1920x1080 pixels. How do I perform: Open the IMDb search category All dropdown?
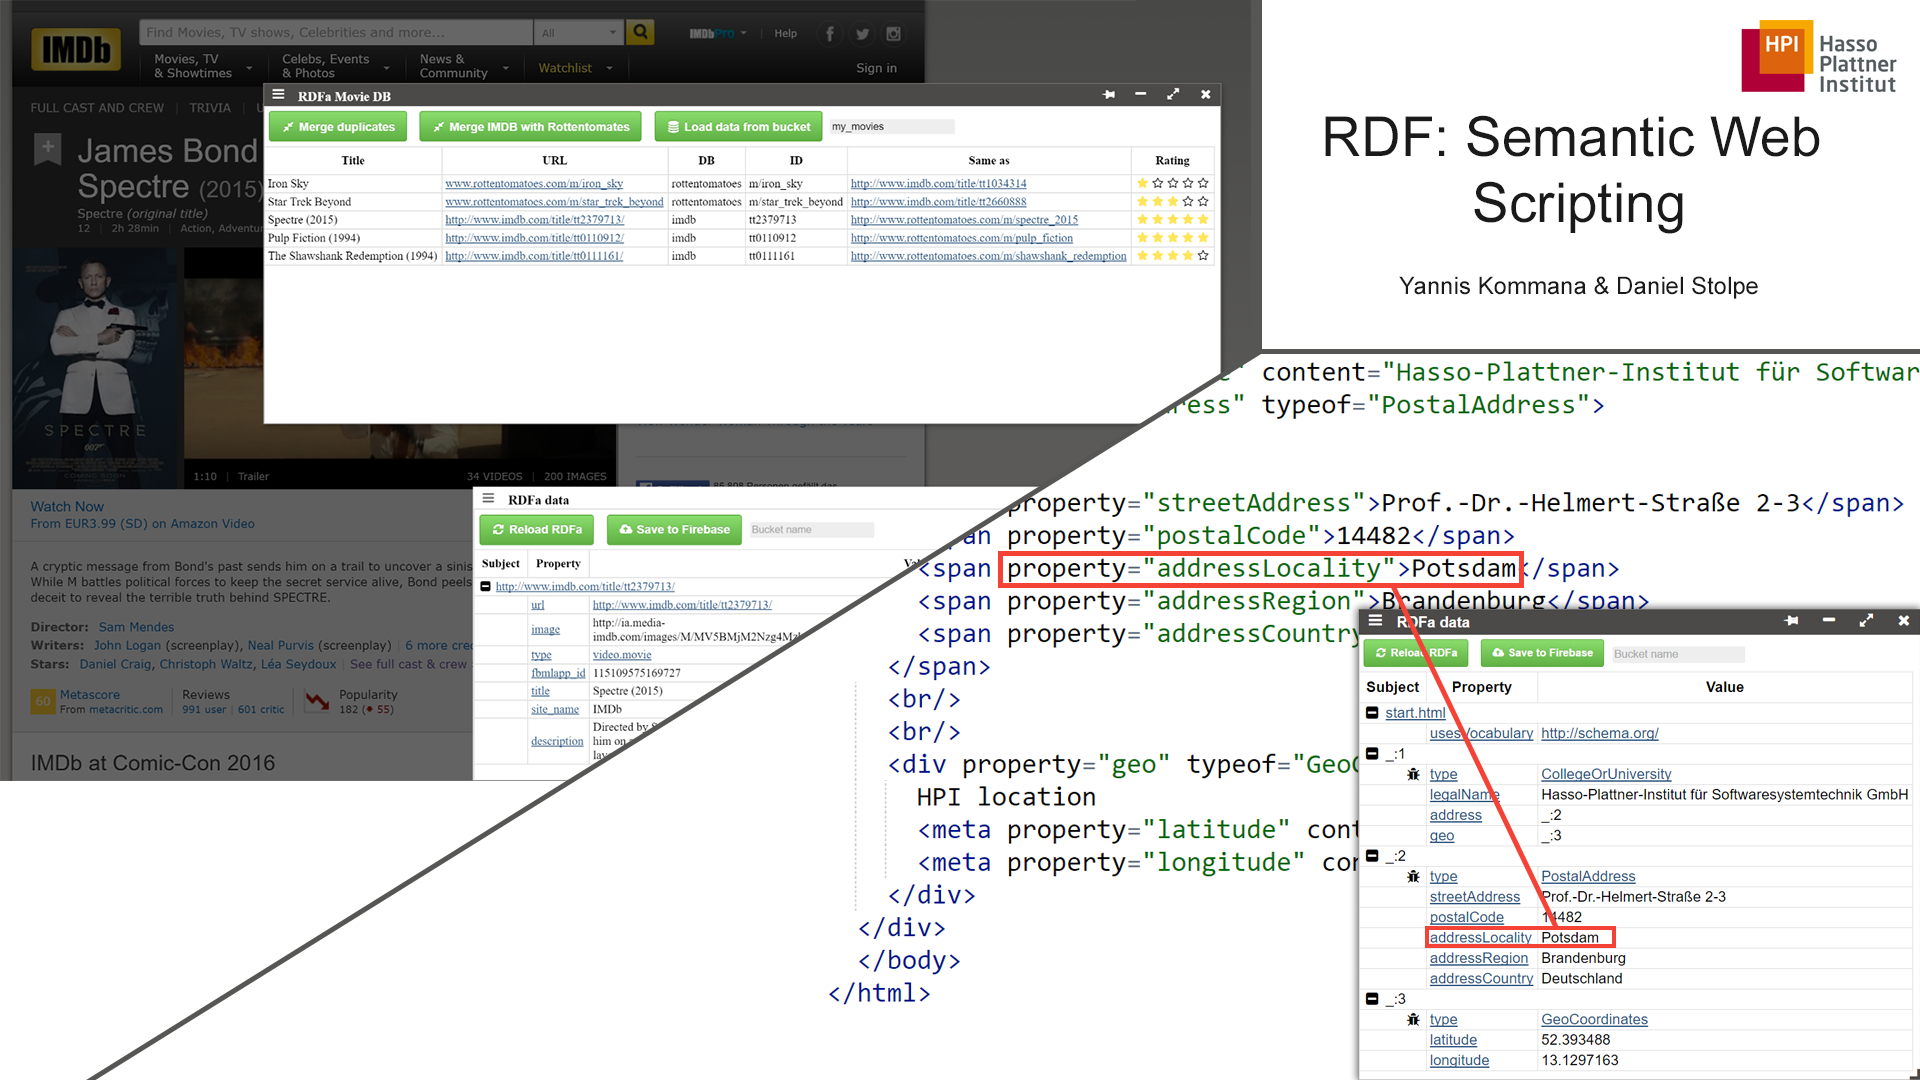579,33
